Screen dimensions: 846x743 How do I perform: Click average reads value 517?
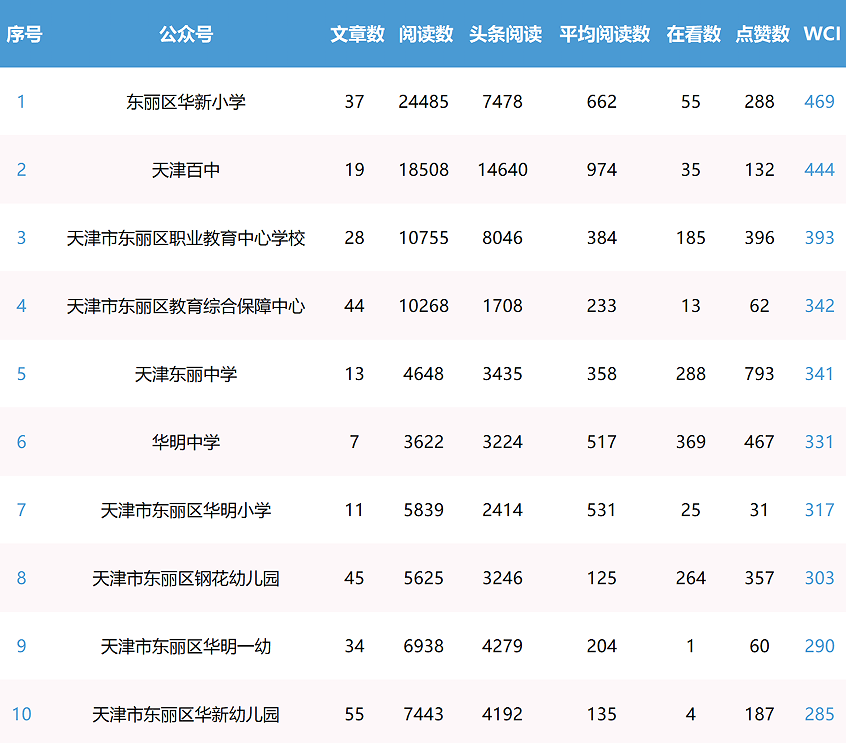point(602,442)
